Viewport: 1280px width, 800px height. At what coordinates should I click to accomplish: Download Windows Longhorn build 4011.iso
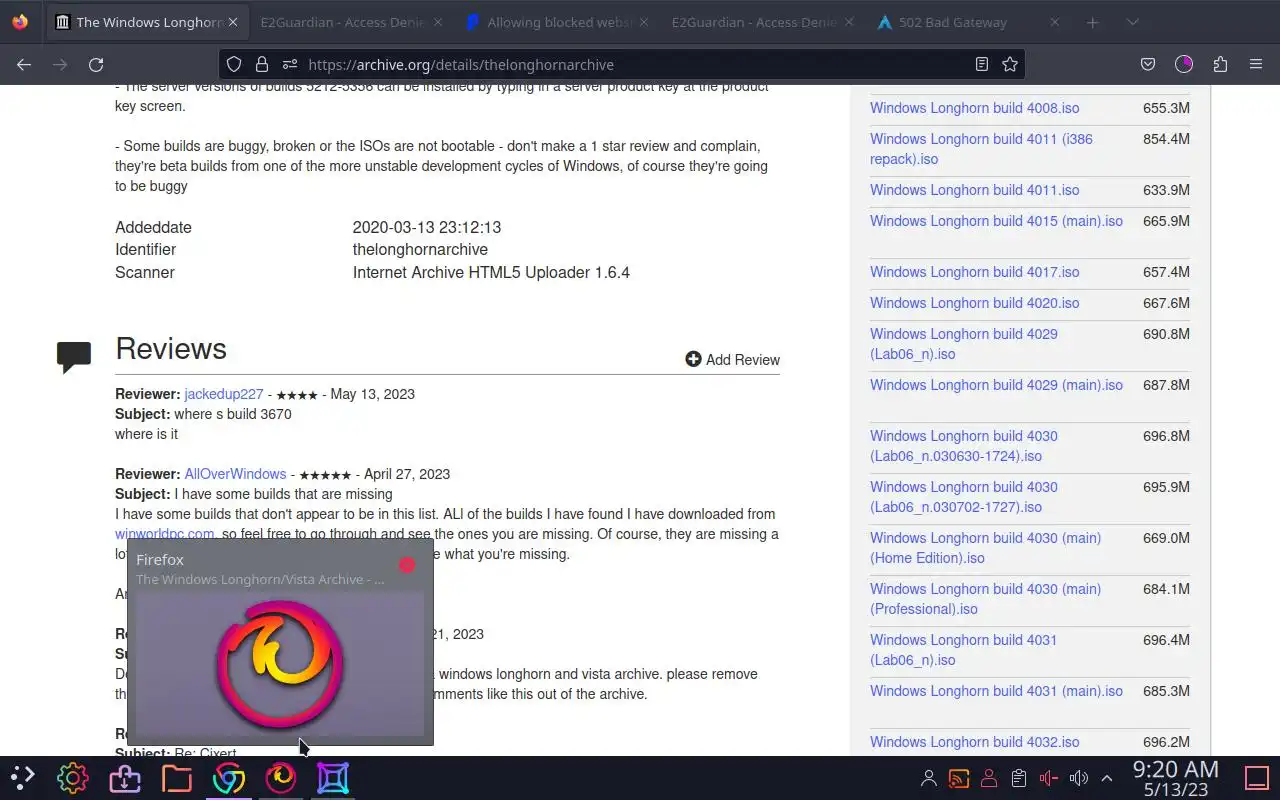click(x=975, y=190)
